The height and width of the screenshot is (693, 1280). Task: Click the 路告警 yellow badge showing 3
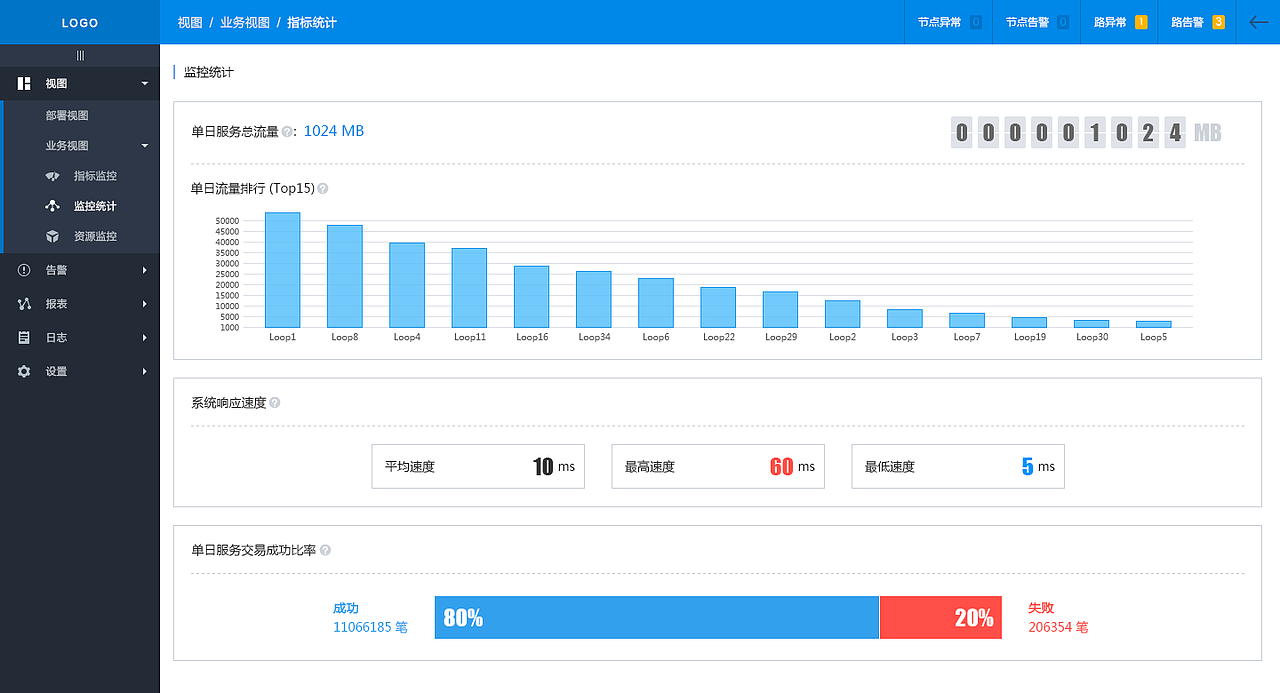(1218, 22)
